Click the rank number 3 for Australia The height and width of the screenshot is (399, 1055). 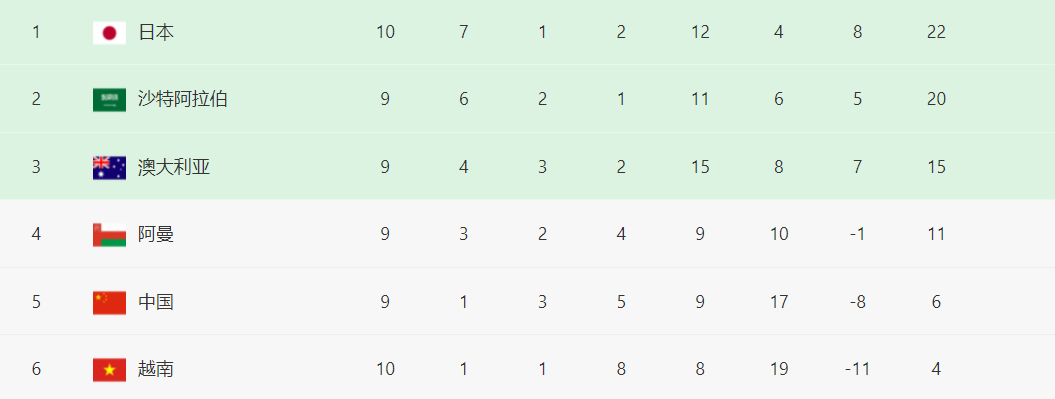pos(36,167)
